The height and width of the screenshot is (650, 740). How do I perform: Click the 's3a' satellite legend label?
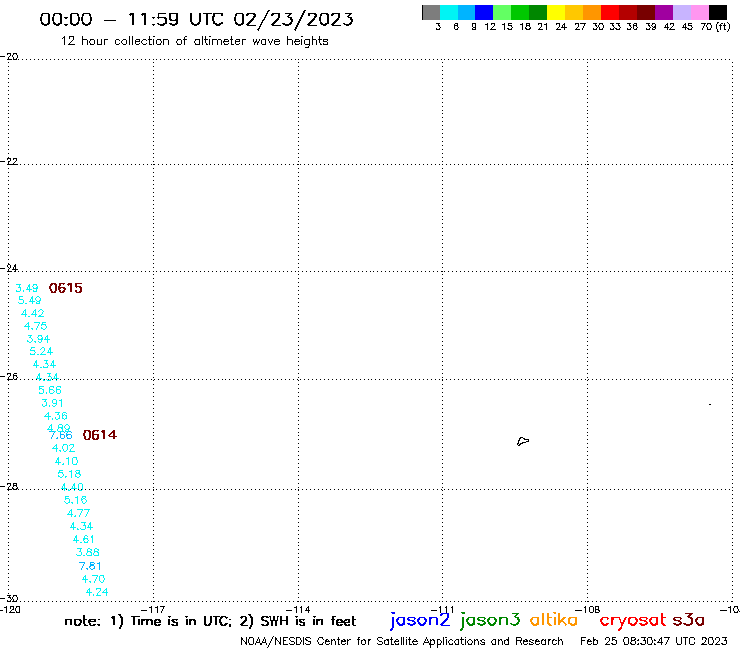[x=689, y=620]
